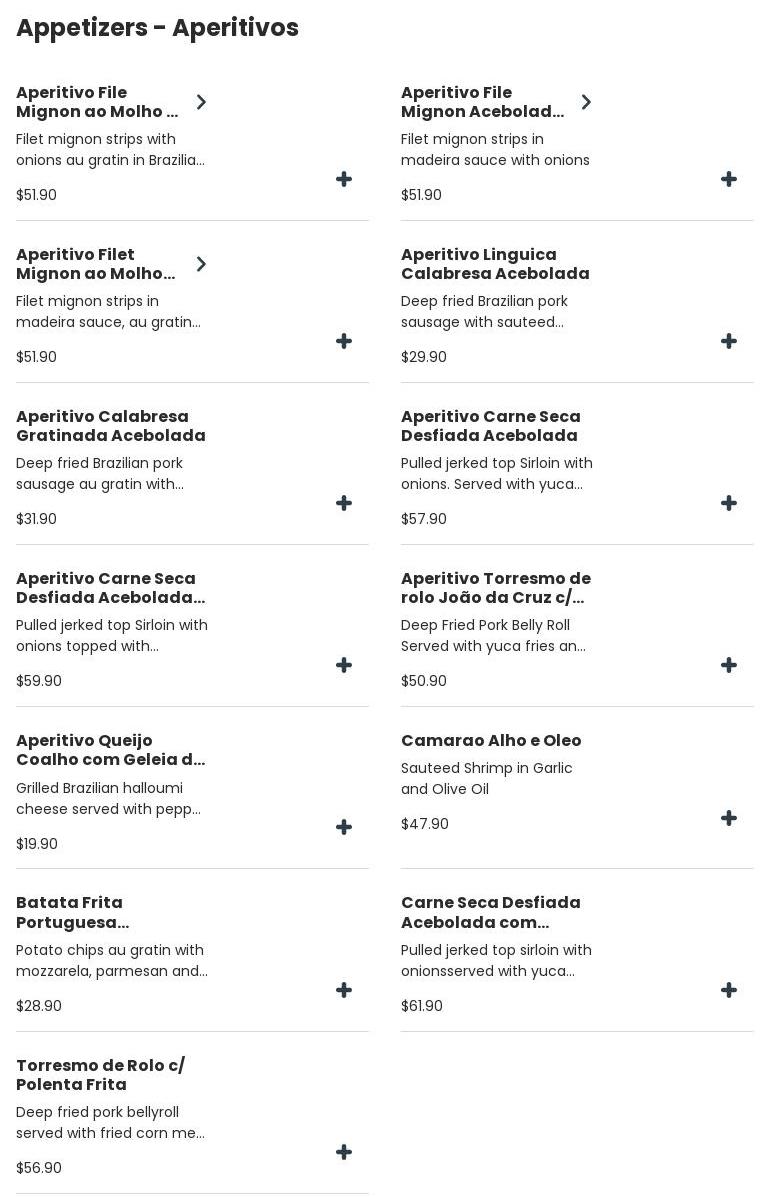This screenshot has width=770, height=1197.
Task: Add Aperitivo File Mignon Acebolado plus icon
Action: [729, 180]
